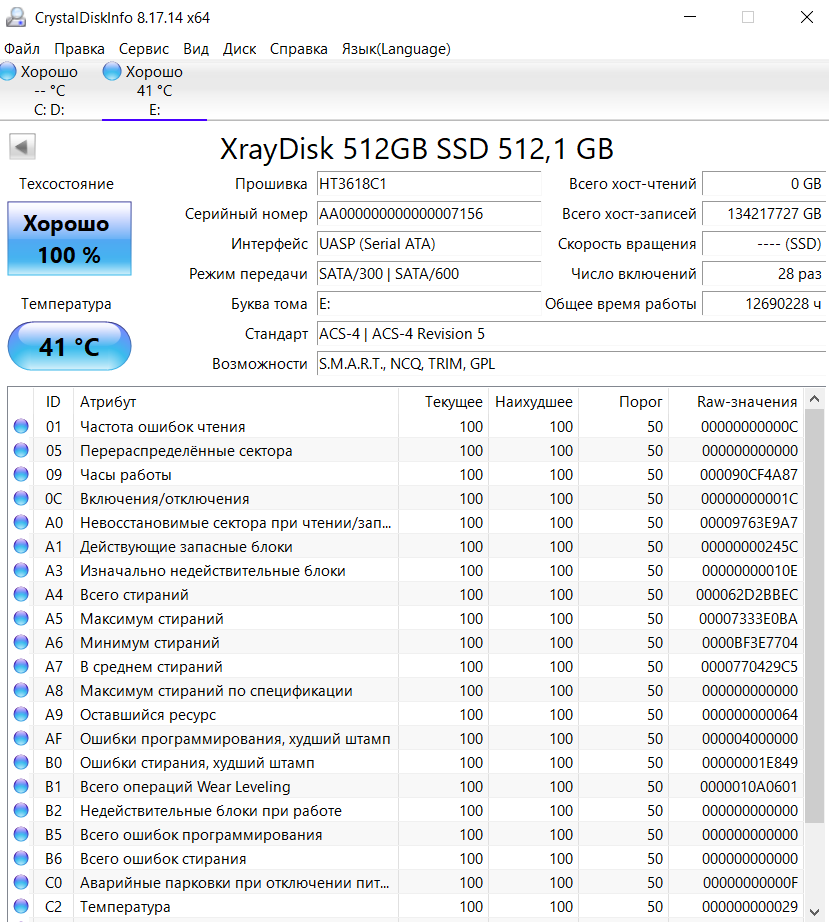Click the interface field UASP (Serial ATA)
829x922 pixels.
click(x=429, y=244)
